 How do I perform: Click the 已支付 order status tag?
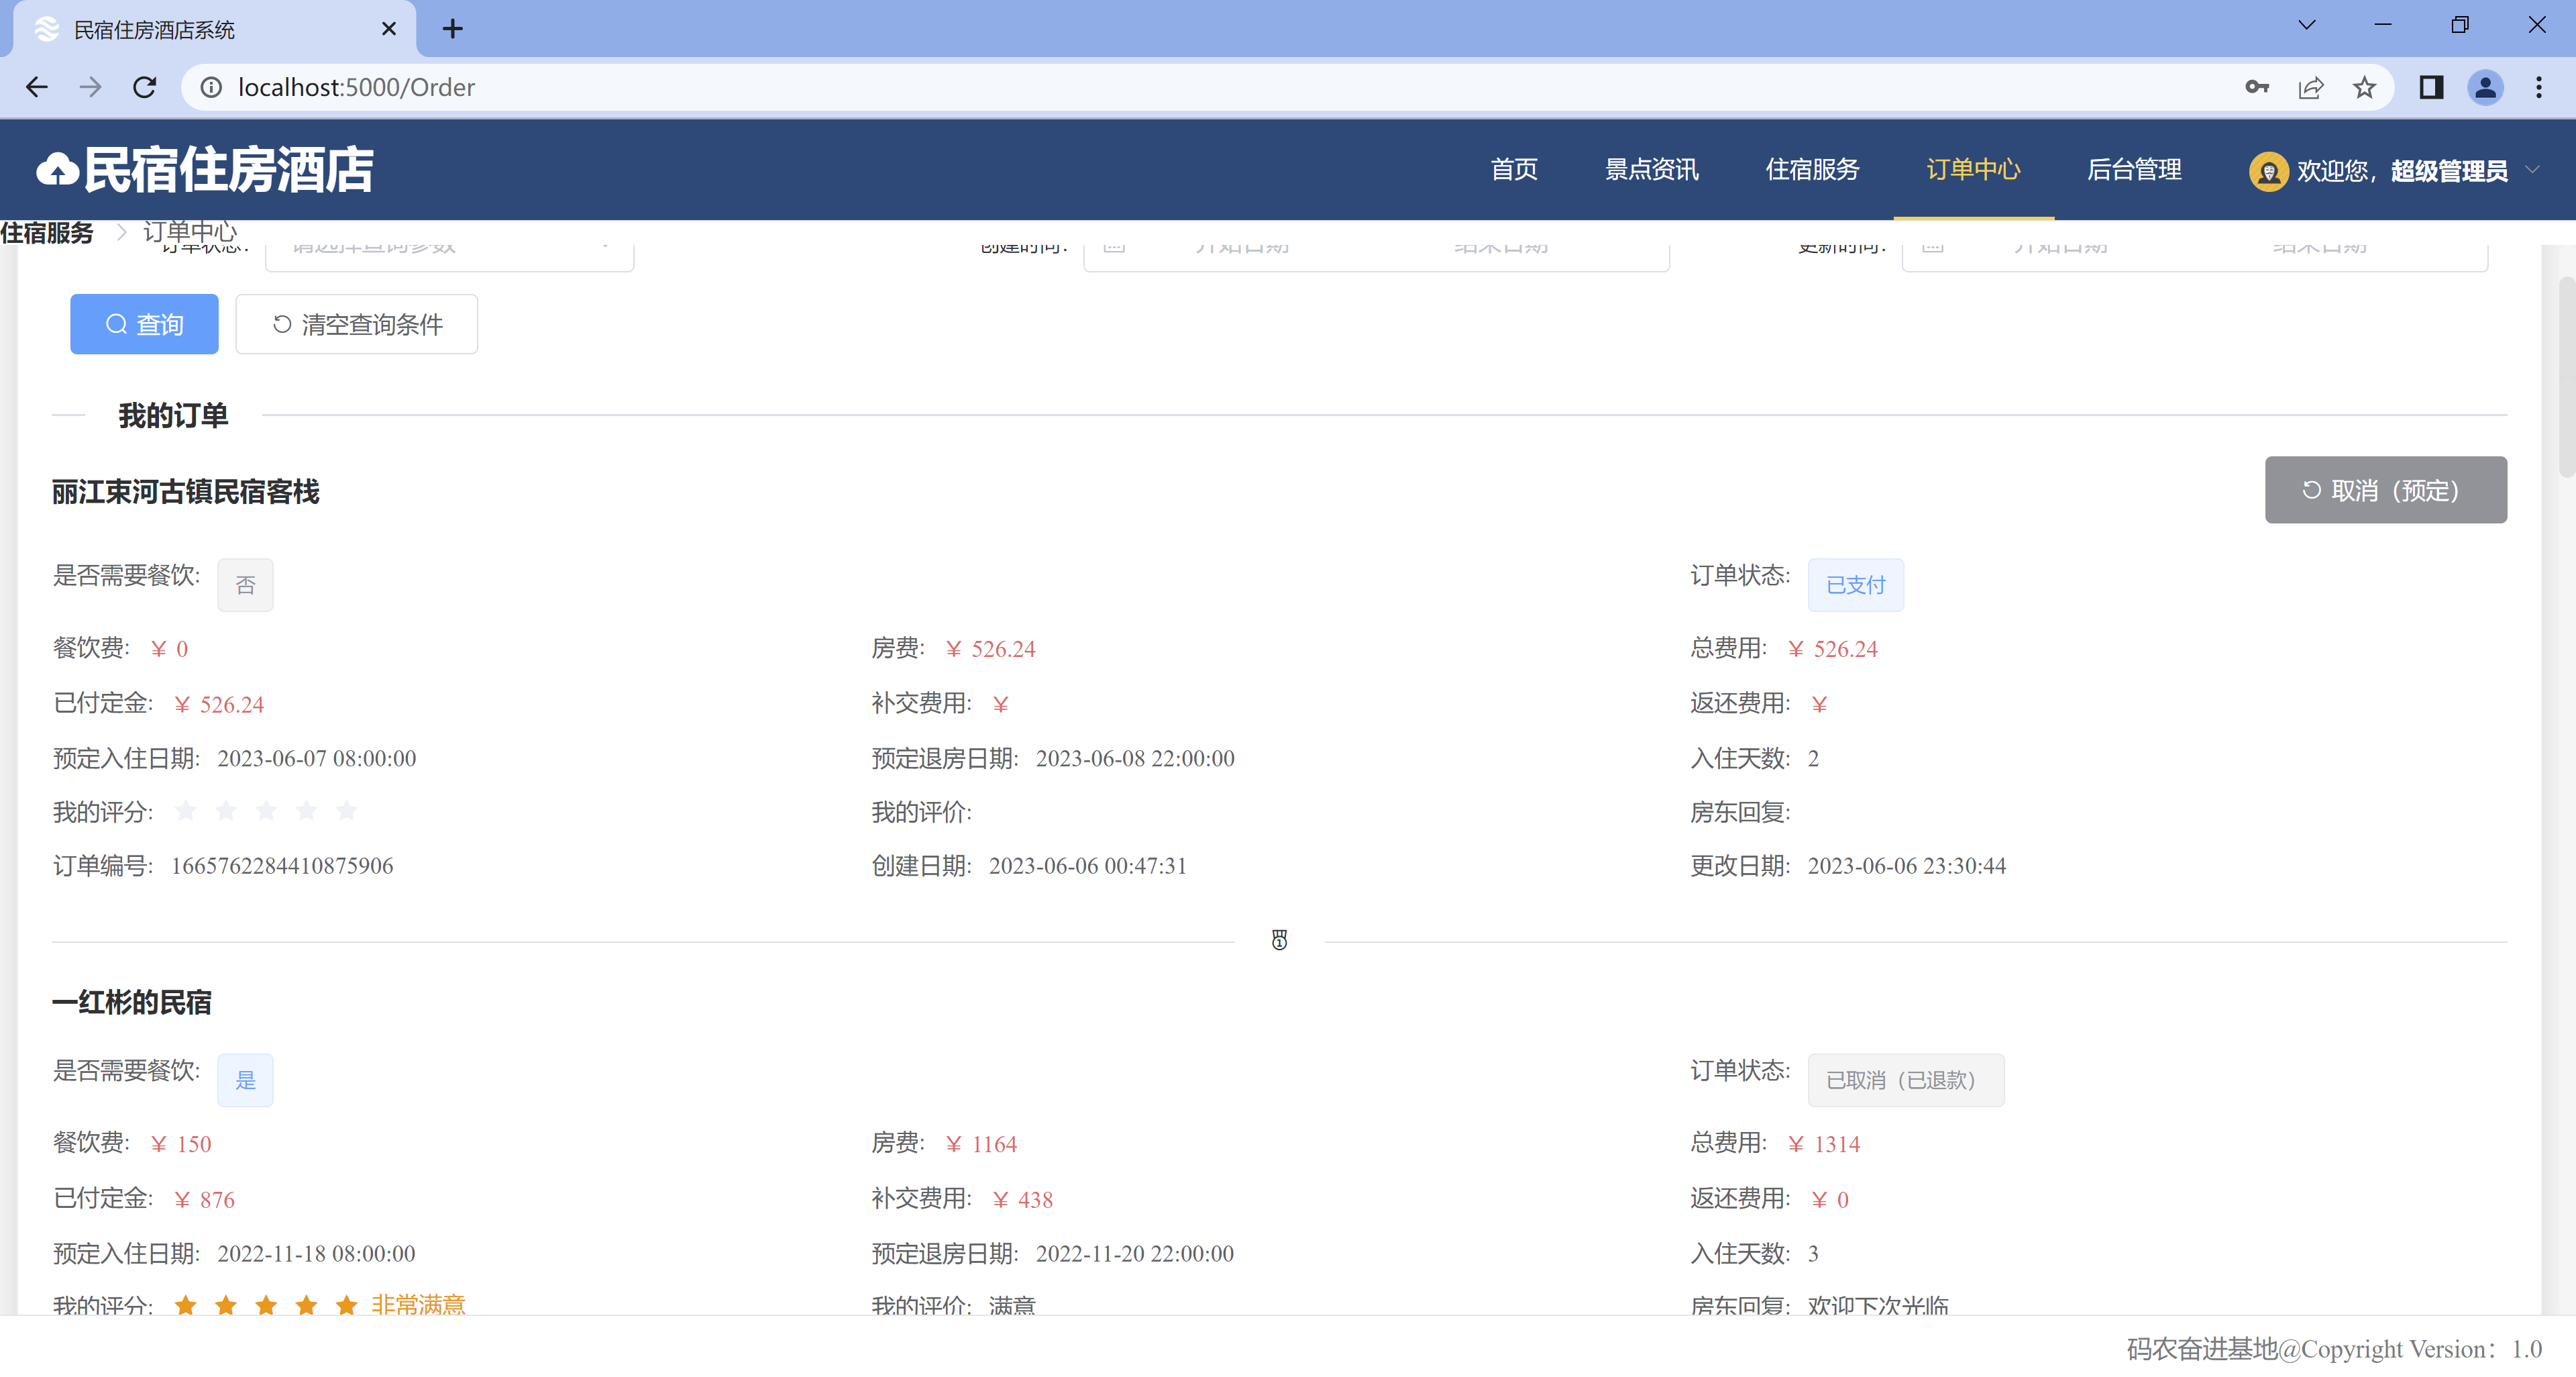(x=1856, y=585)
